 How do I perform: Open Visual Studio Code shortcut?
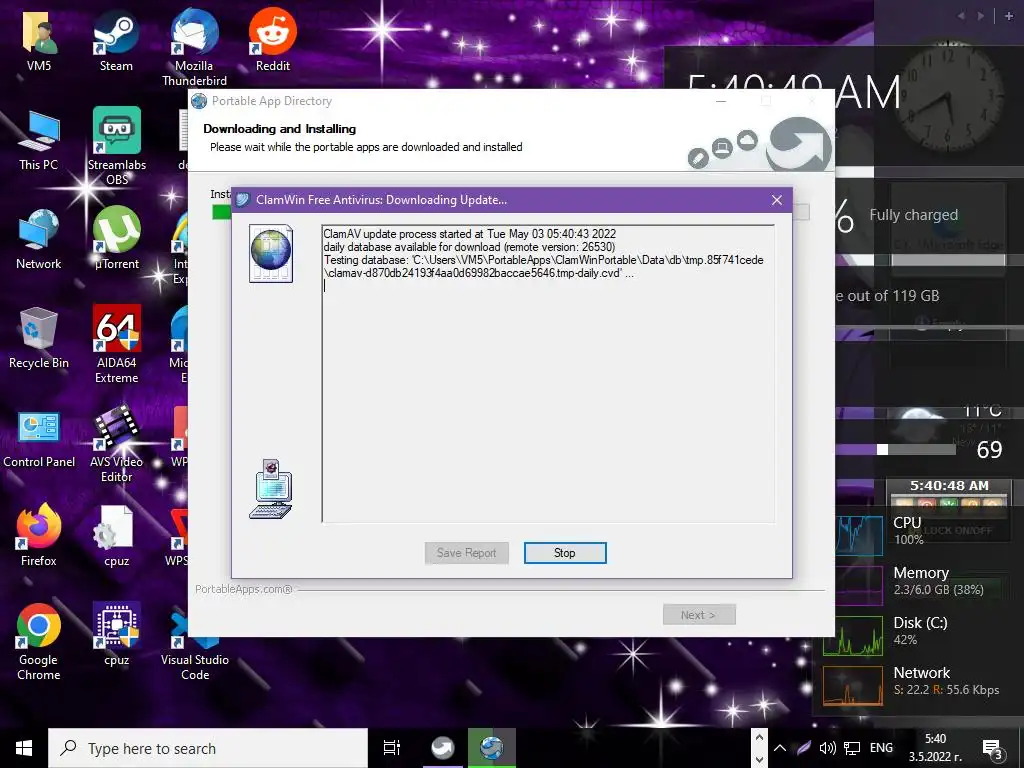pyautogui.click(x=195, y=647)
